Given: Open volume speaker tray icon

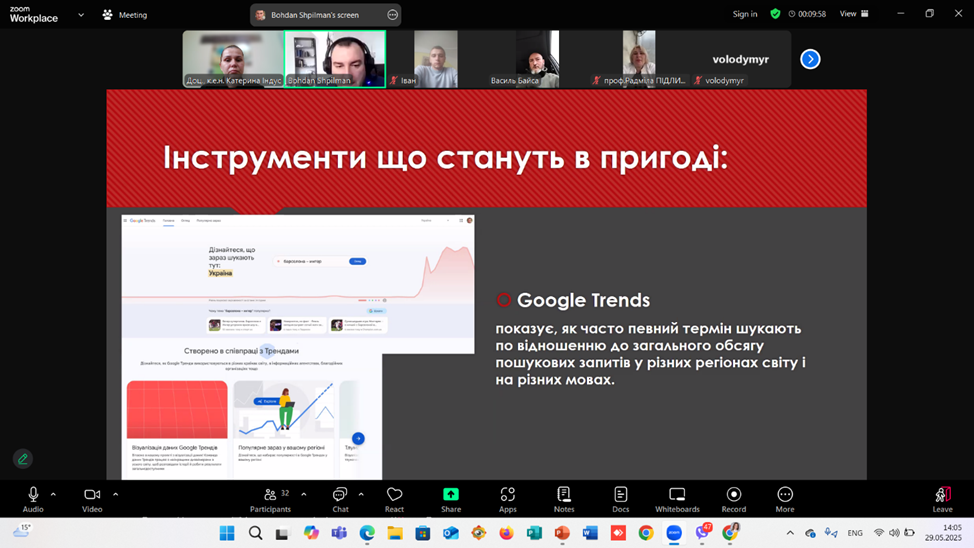Looking at the screenshot, I should 894,533.
